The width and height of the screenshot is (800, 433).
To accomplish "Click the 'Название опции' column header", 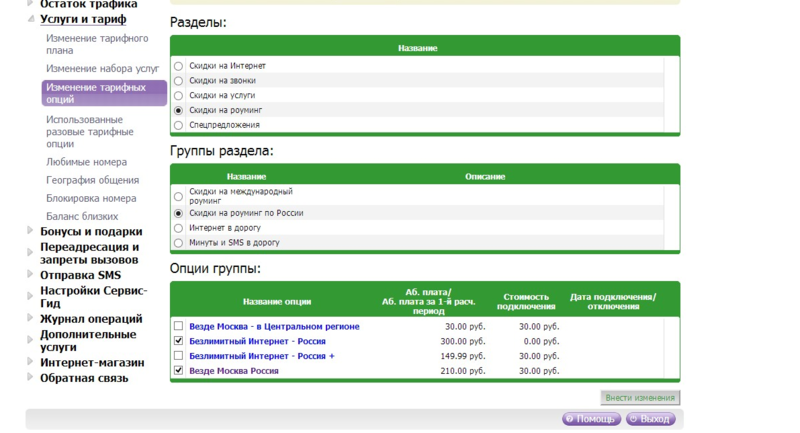I will (x=277, y=302).
